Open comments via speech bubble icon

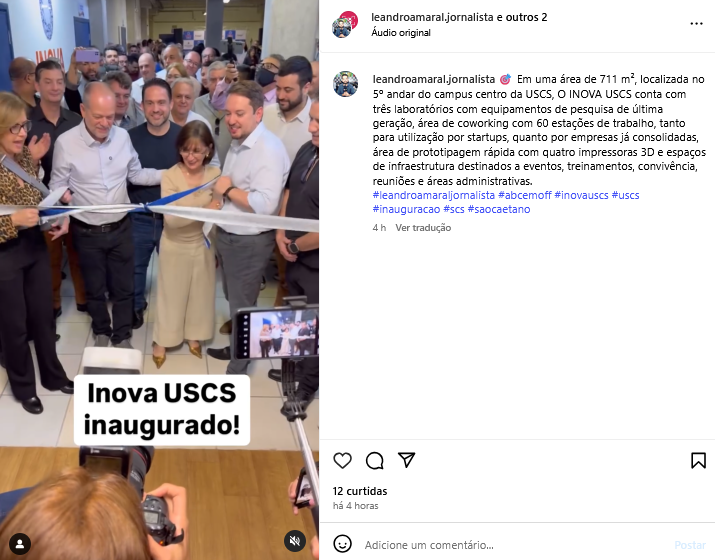point(374,460)
